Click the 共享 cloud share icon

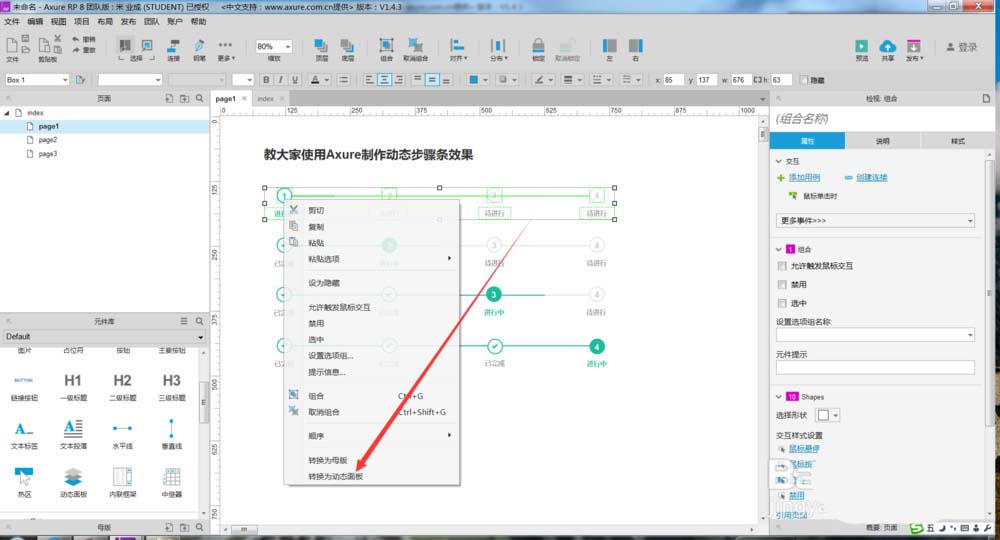887,46
